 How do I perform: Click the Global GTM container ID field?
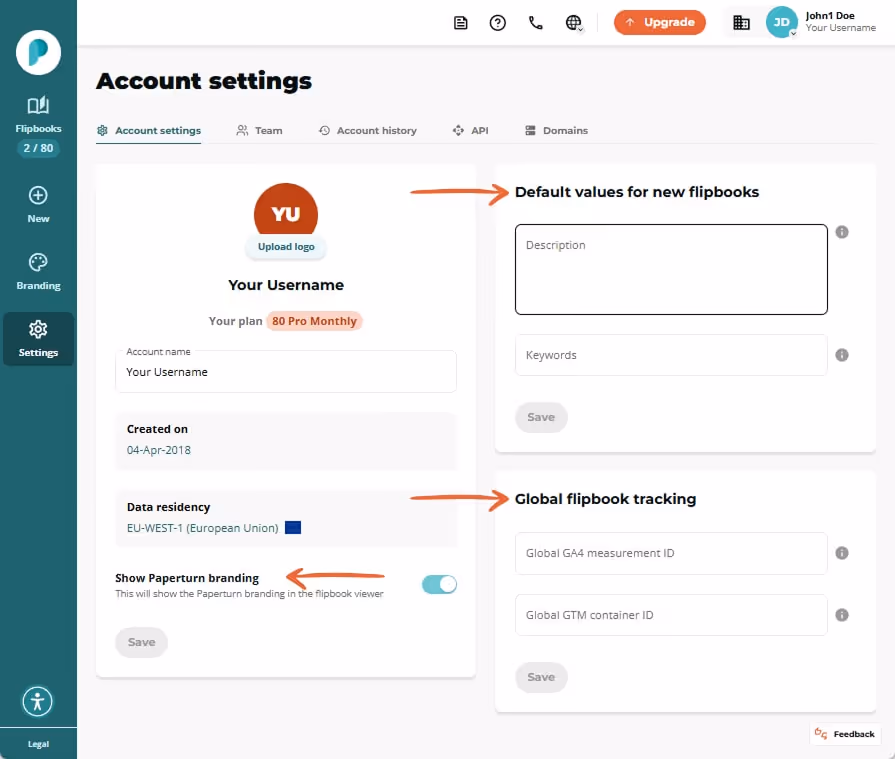click(671, 615)
